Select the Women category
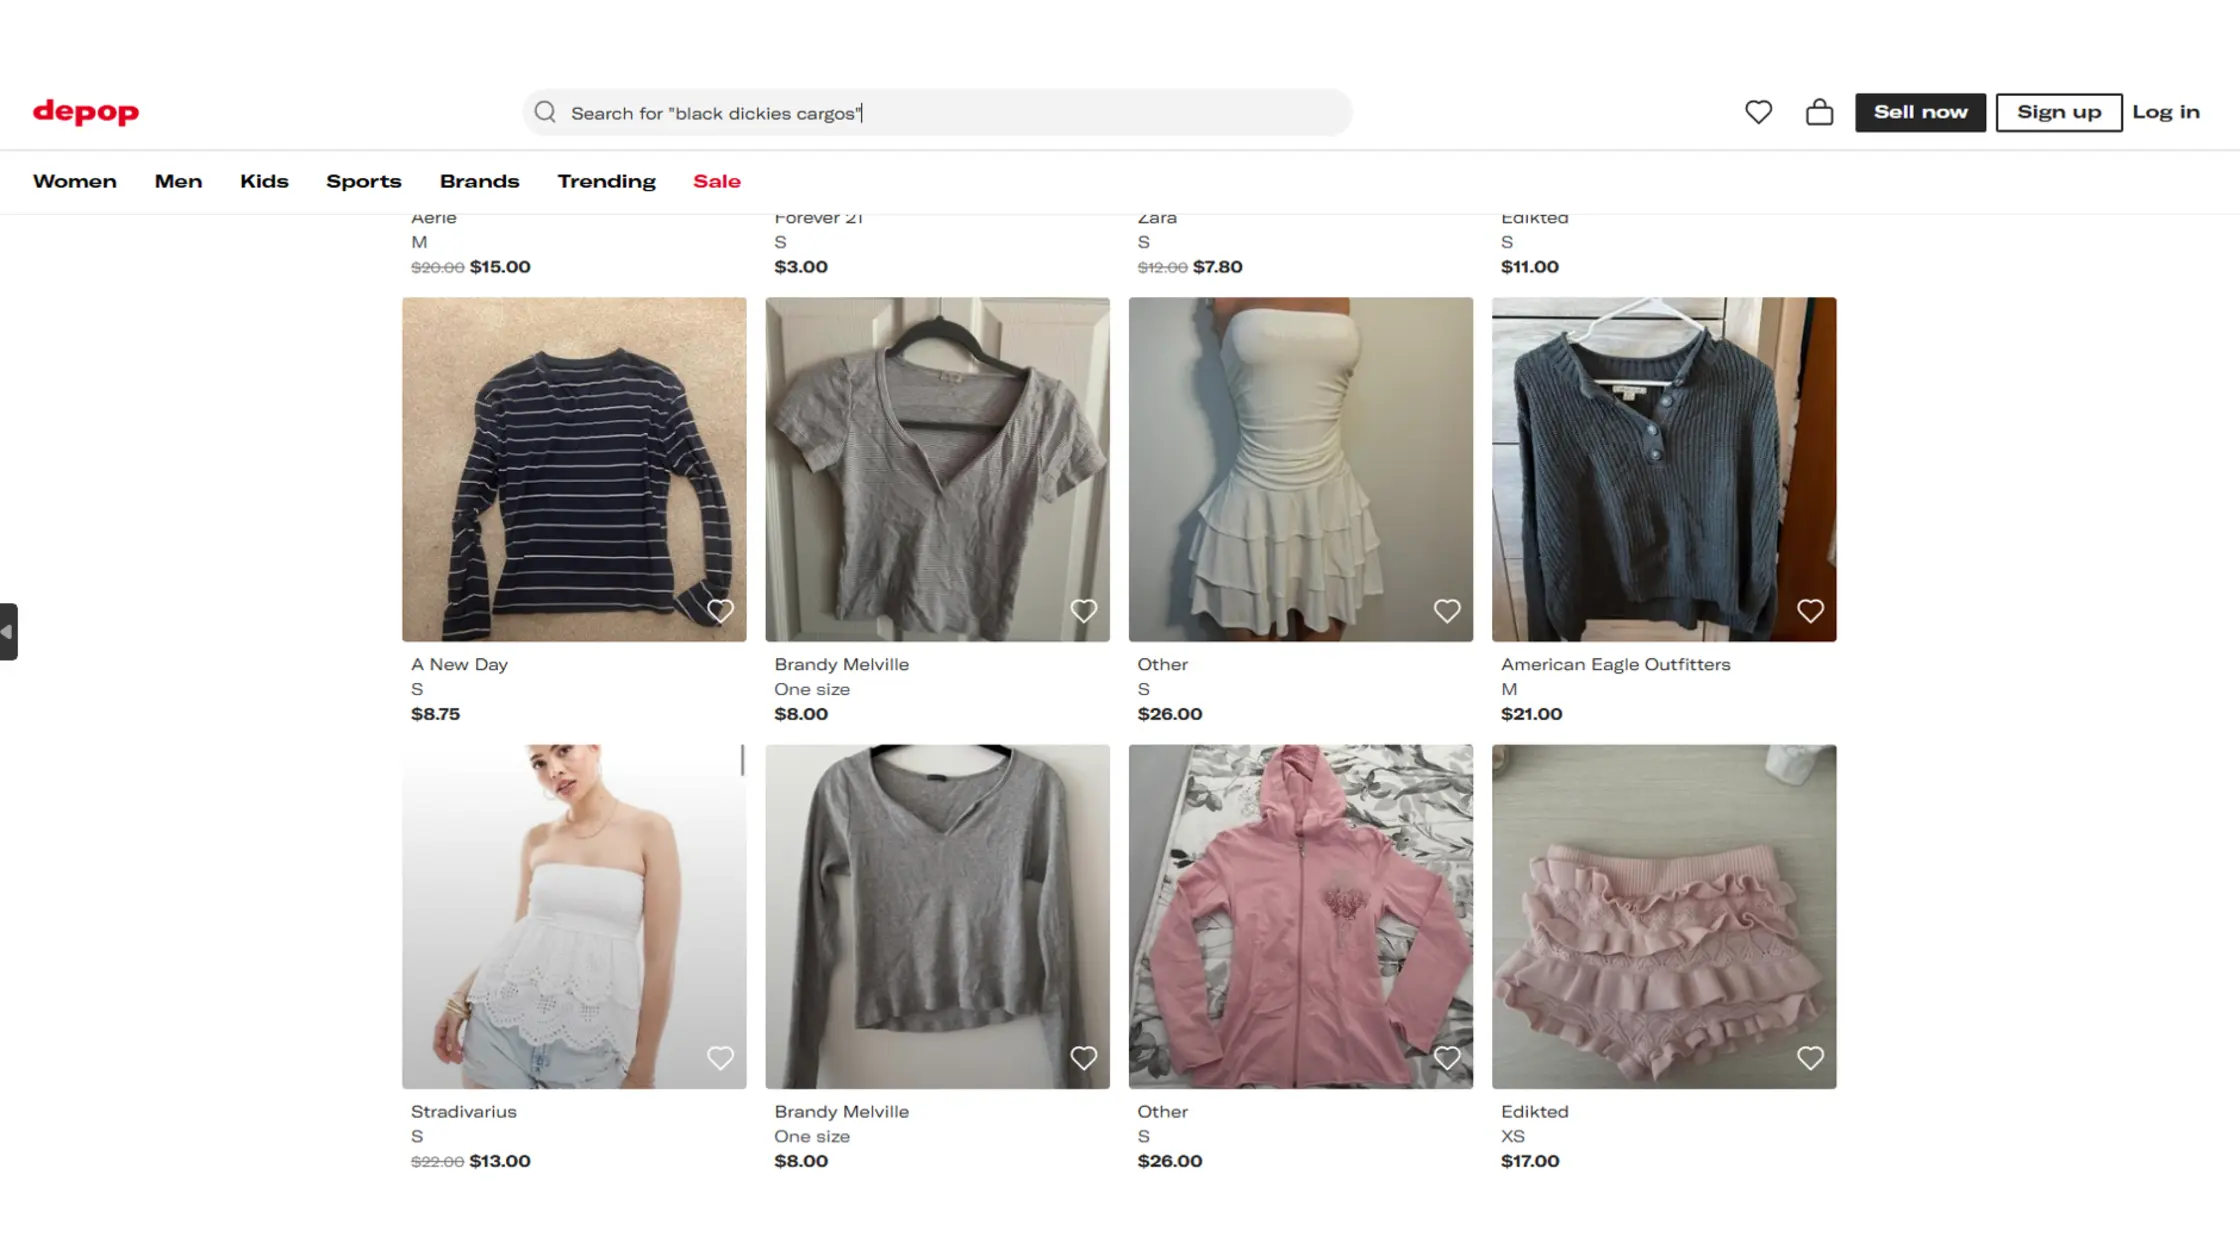 coord(74,181)
